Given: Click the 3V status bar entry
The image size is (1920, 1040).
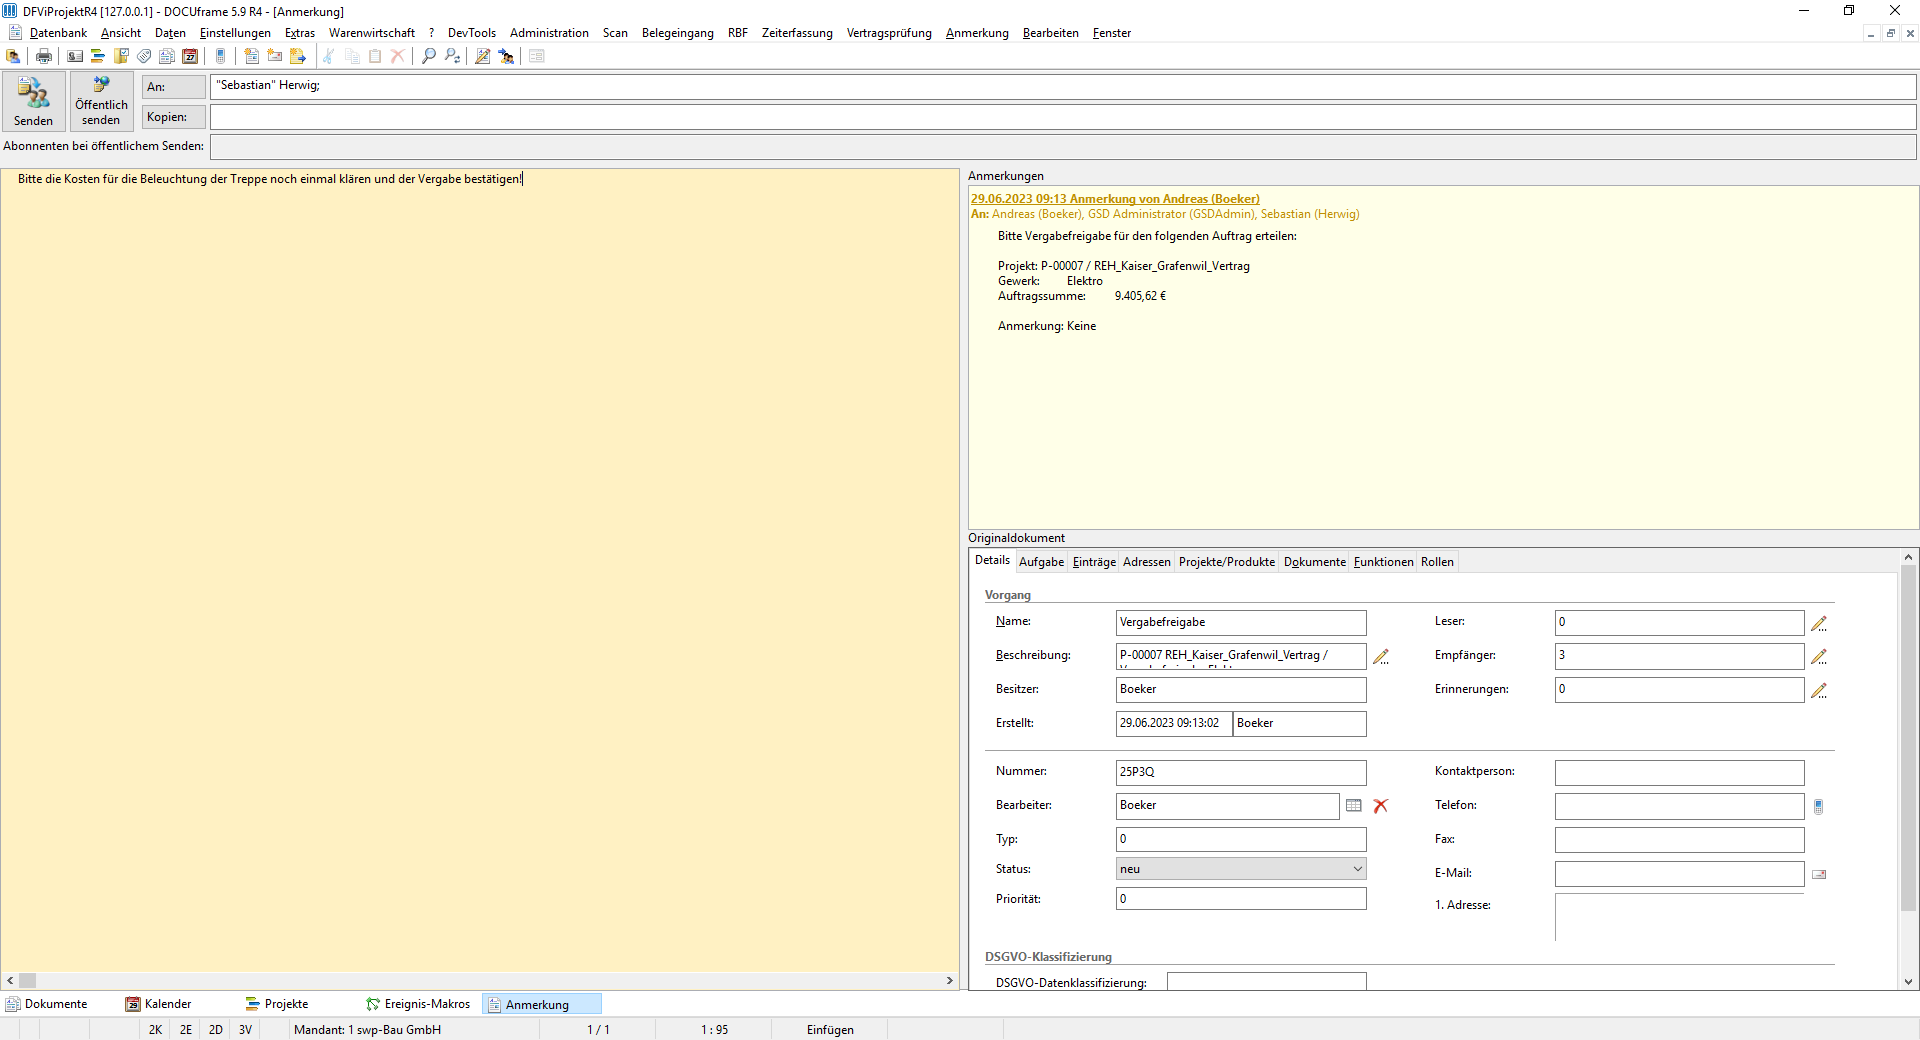Looking at the screenshot, I should (x=245, y=1030).
